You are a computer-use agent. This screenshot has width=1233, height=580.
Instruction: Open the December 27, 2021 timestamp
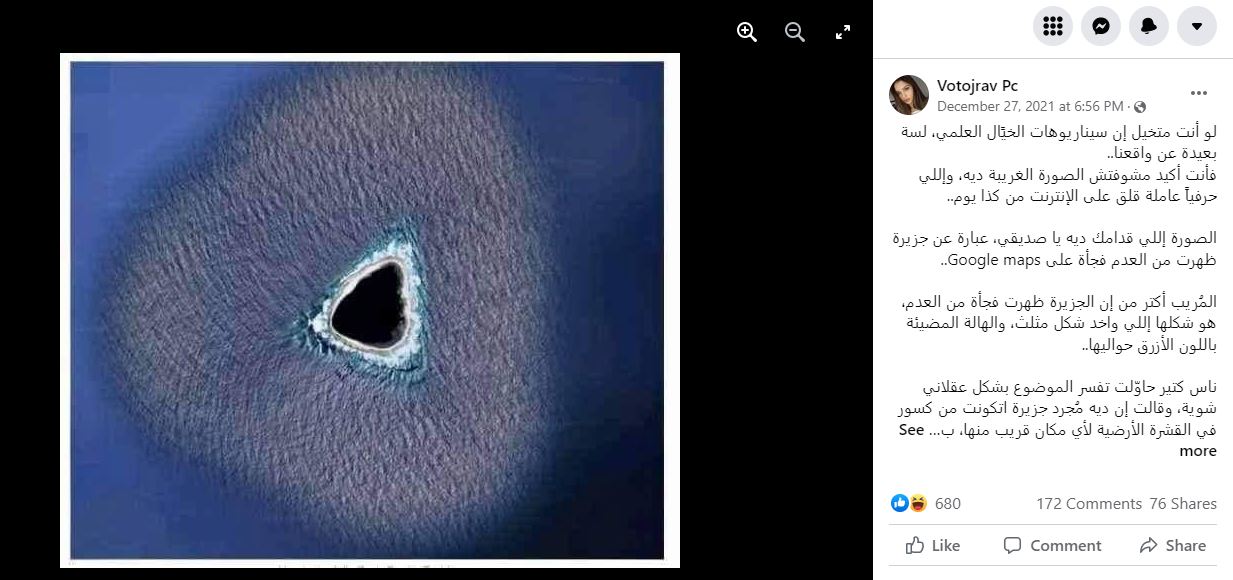click(x=1030, y=106)
